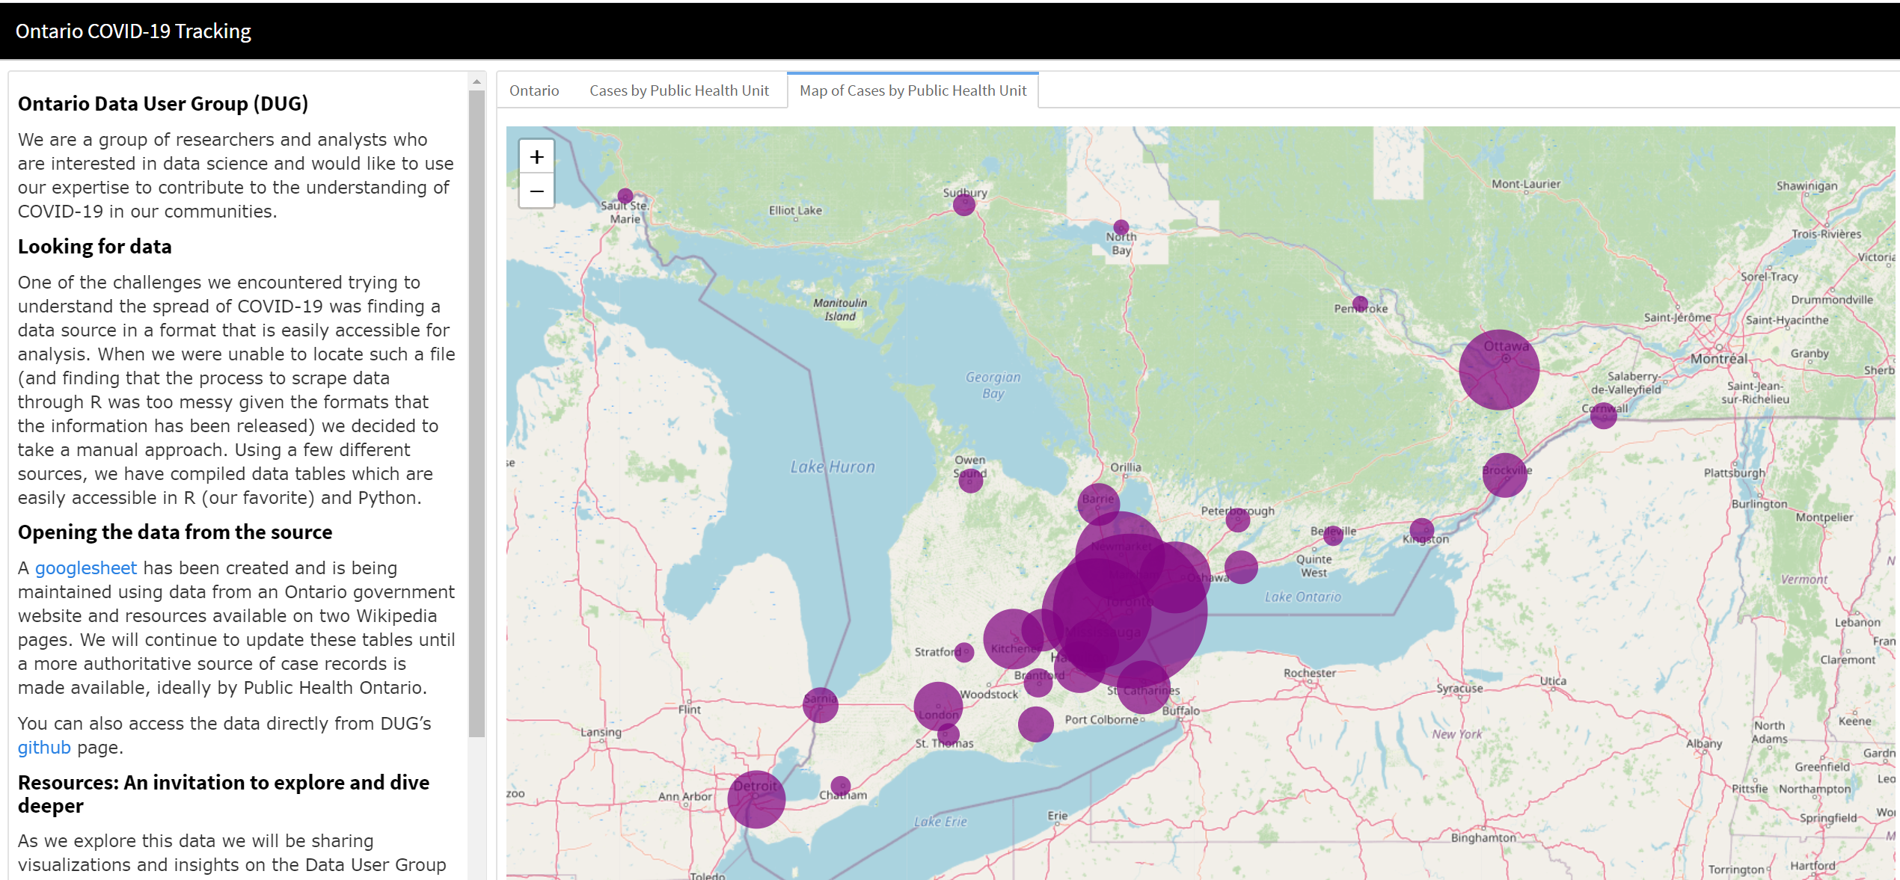Click the Ontario COVID-19 Tracking title
The image size is (1900, 880).
(133, 31)
